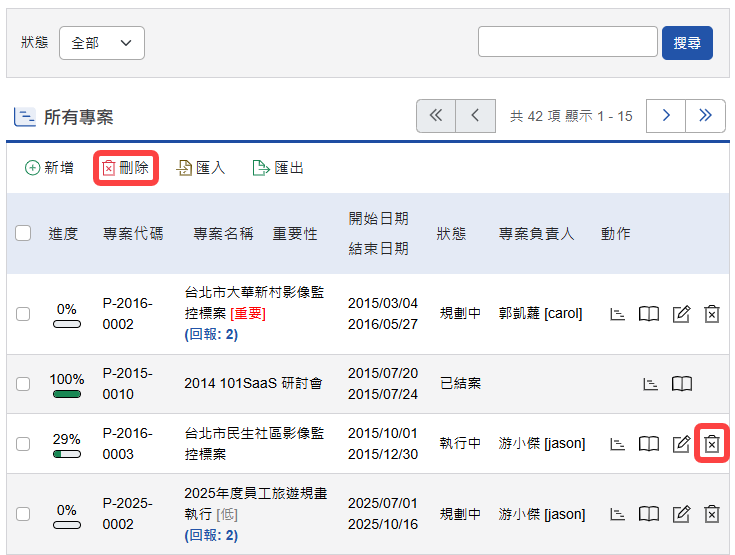Click edit icon for project P-2016-0003
Screen dimensions: 735x555
click(681, 443)
